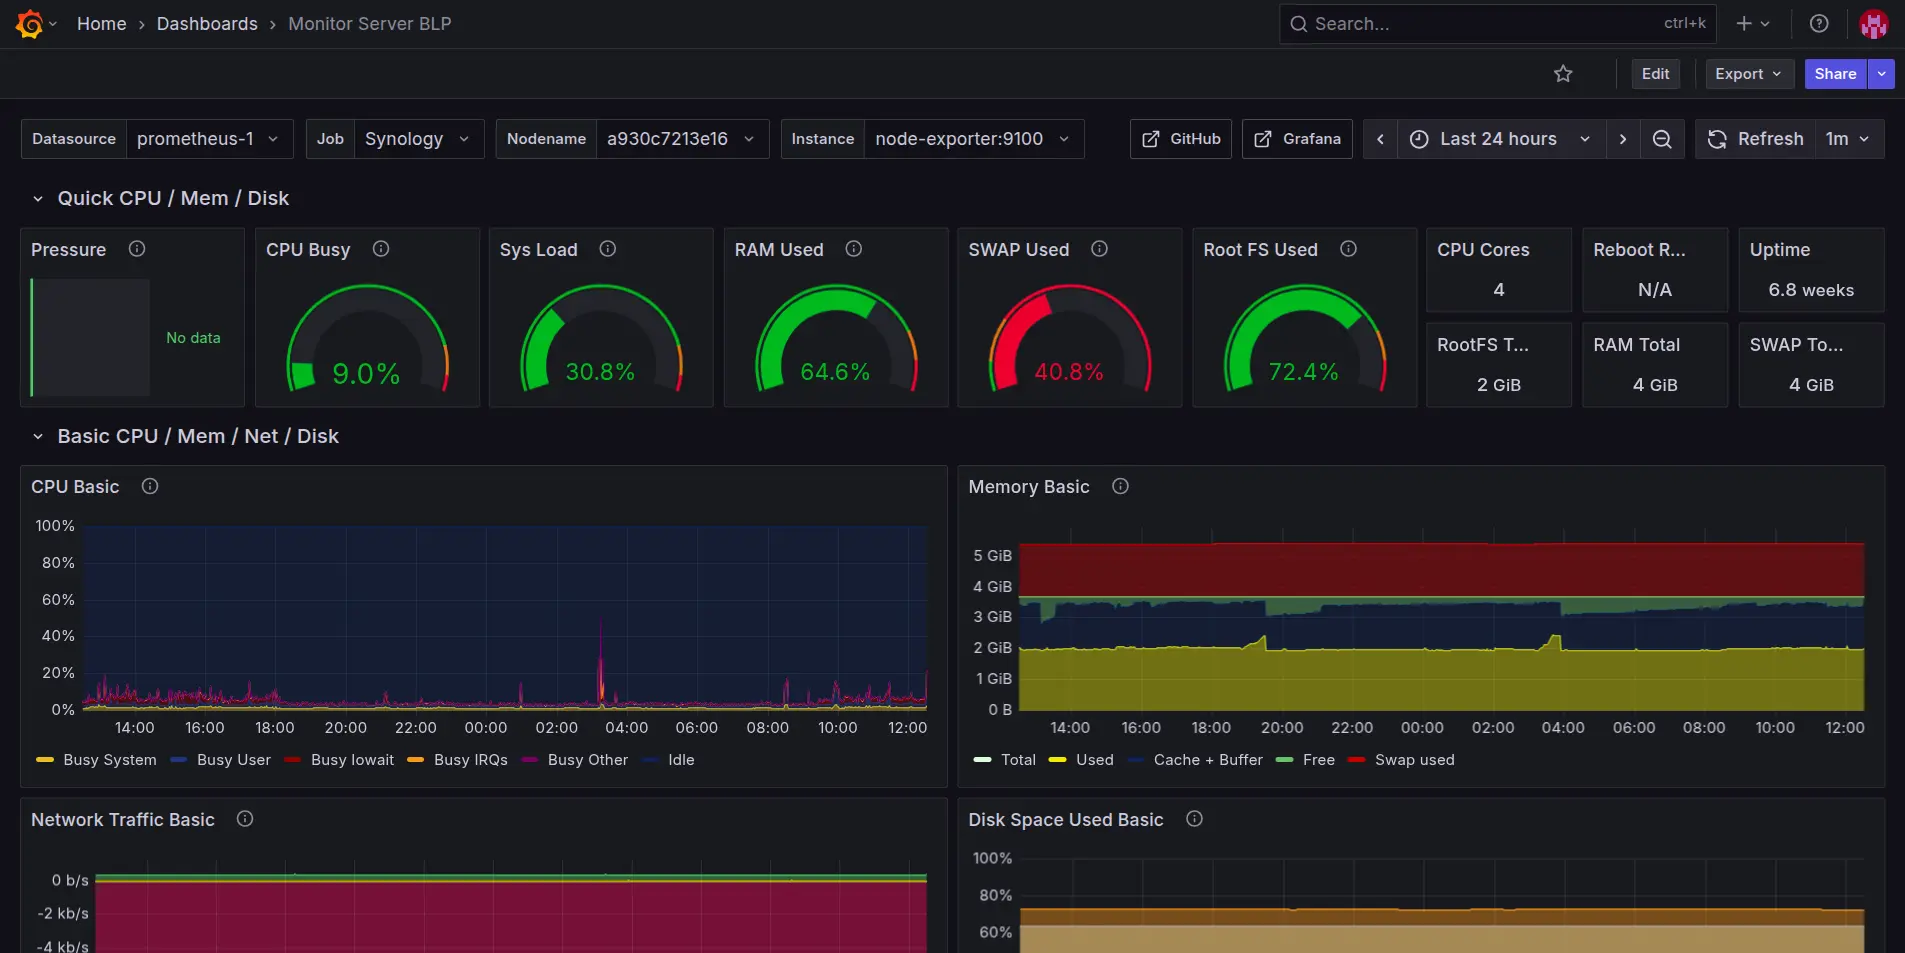The width and height of the screenshot is (1905, 953).
Task: Go to Home breadcrumb
Action: click(x=102, y=24)
